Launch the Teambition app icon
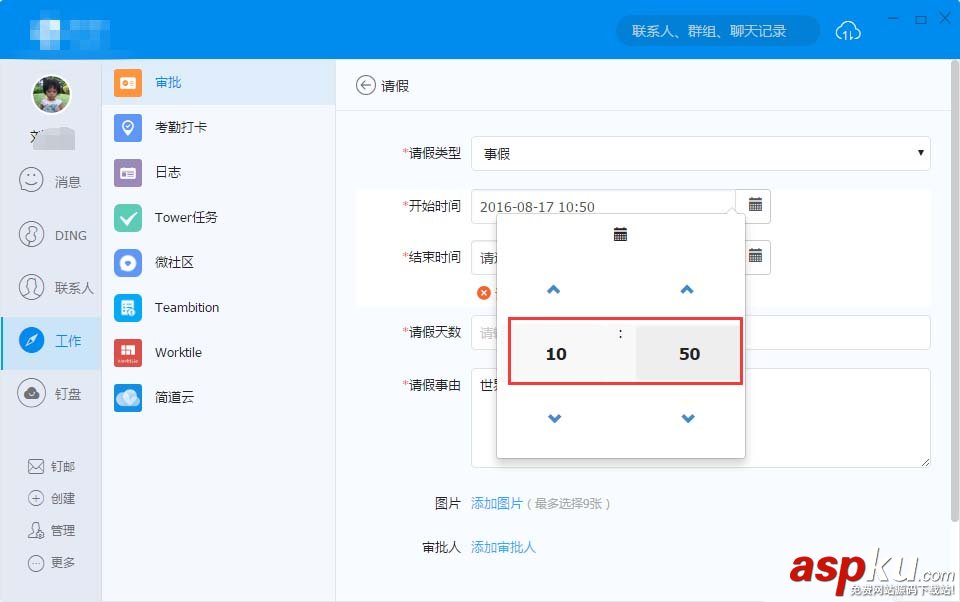 [x=128, y=307]
